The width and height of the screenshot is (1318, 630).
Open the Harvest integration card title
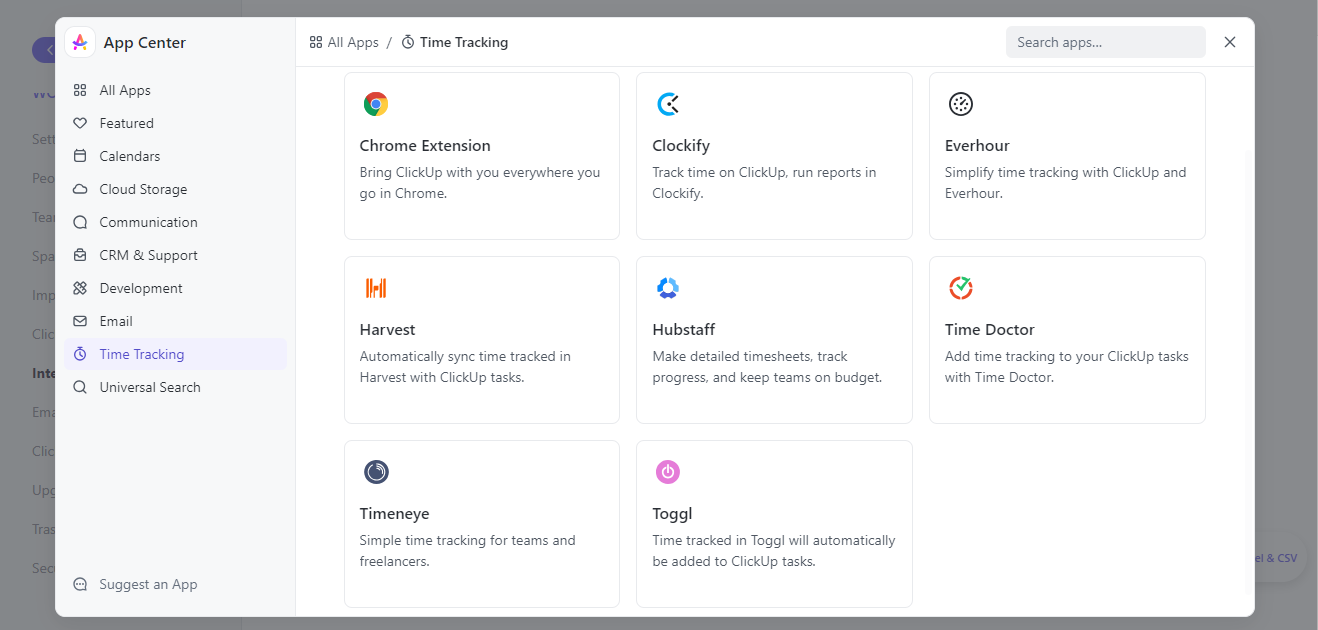point(387,329)
